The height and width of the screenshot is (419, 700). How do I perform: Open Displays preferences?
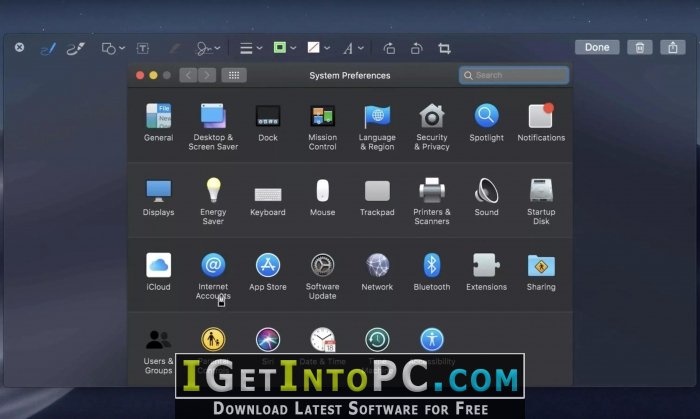click(158, 197)
